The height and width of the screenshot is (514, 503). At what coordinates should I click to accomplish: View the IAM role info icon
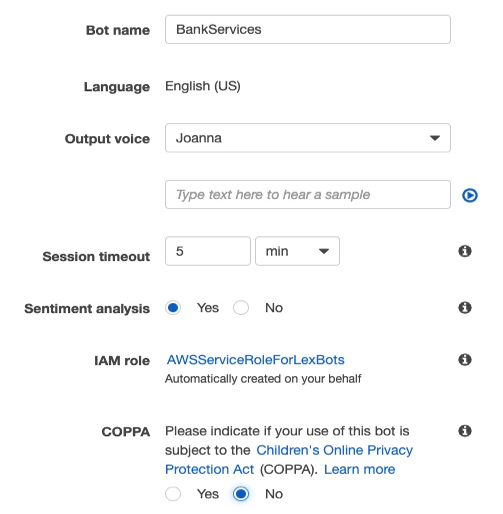coord(465,360)
